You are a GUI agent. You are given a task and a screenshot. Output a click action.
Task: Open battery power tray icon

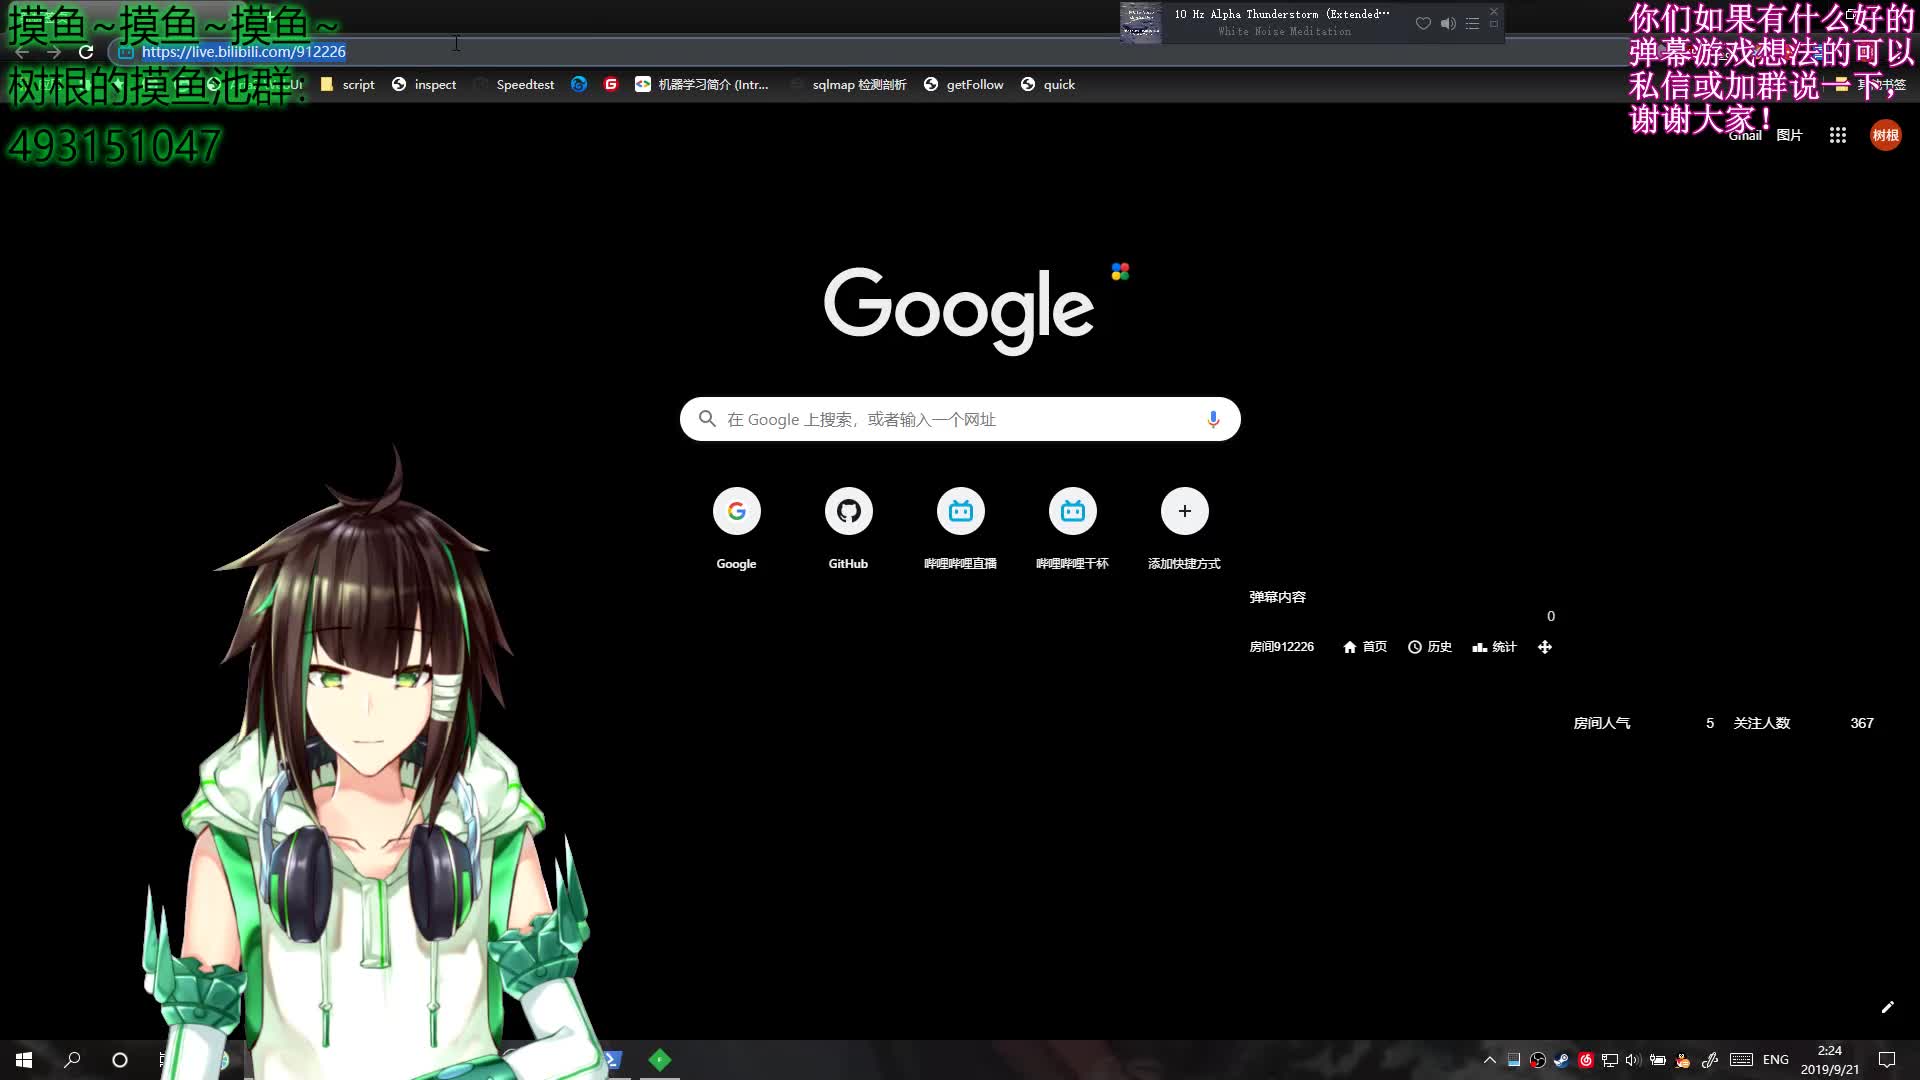pos(1658,1060)
